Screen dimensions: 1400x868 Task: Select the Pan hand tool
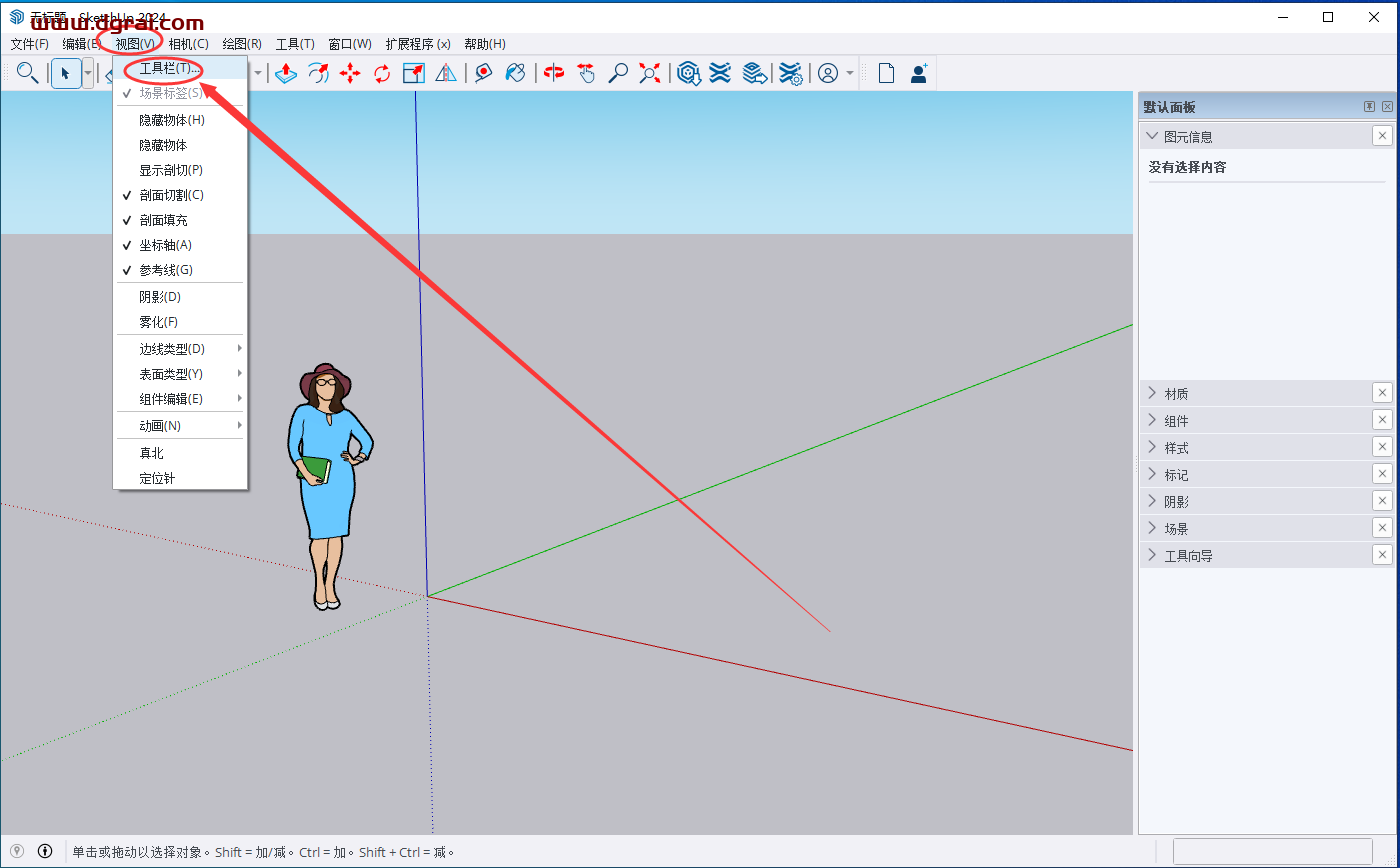point(586,73)
